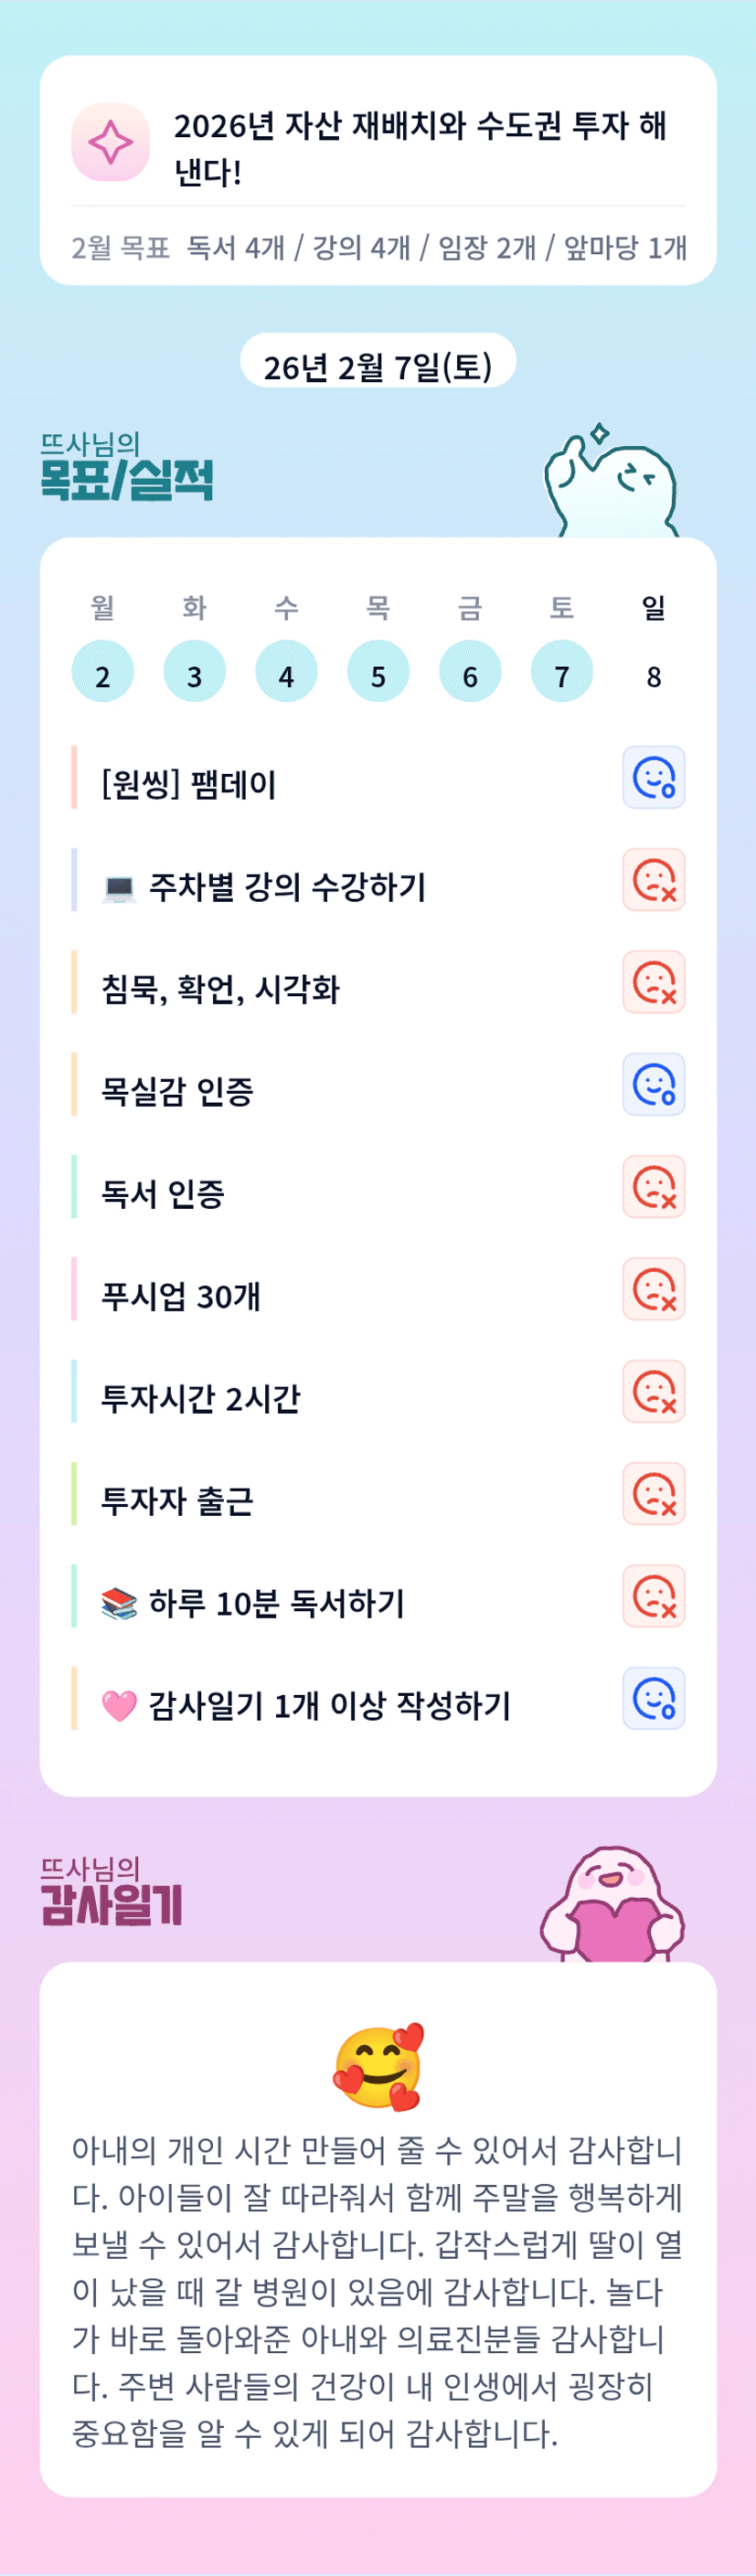Image resolution: width=756 pixels, height=2576 pixels.
Task: Click success face icon for 목실감 인증
Action: pyautogui.click(x=653, y=1084)
